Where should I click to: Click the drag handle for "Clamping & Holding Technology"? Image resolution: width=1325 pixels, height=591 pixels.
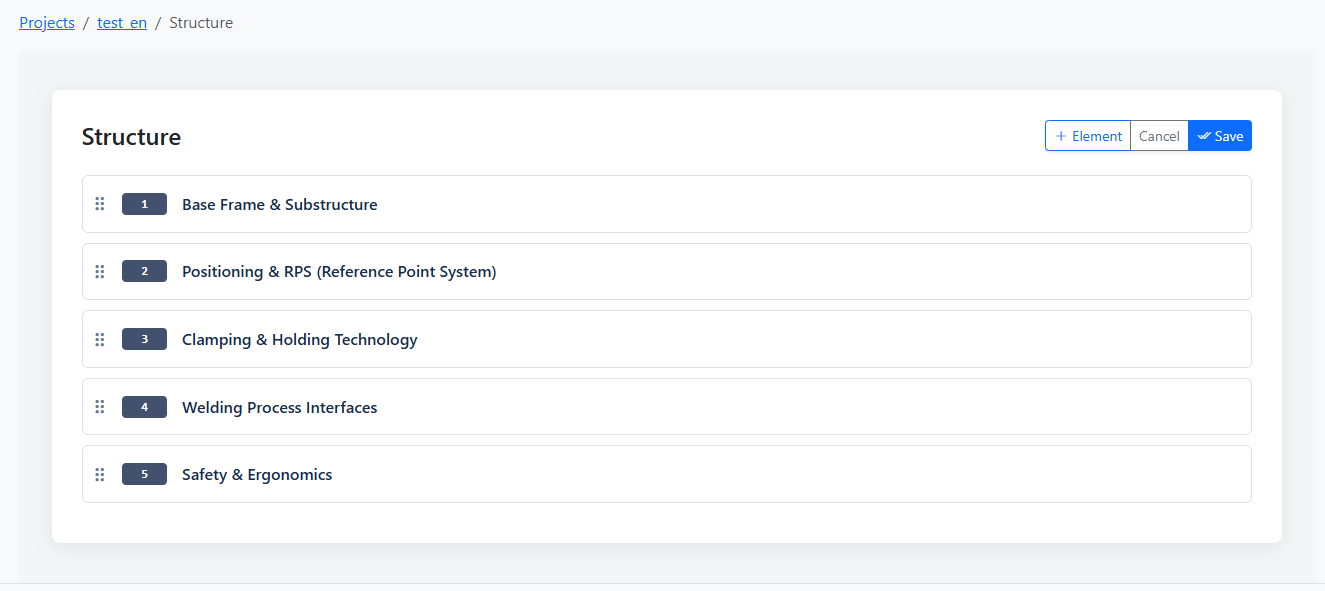coord(99,339)
